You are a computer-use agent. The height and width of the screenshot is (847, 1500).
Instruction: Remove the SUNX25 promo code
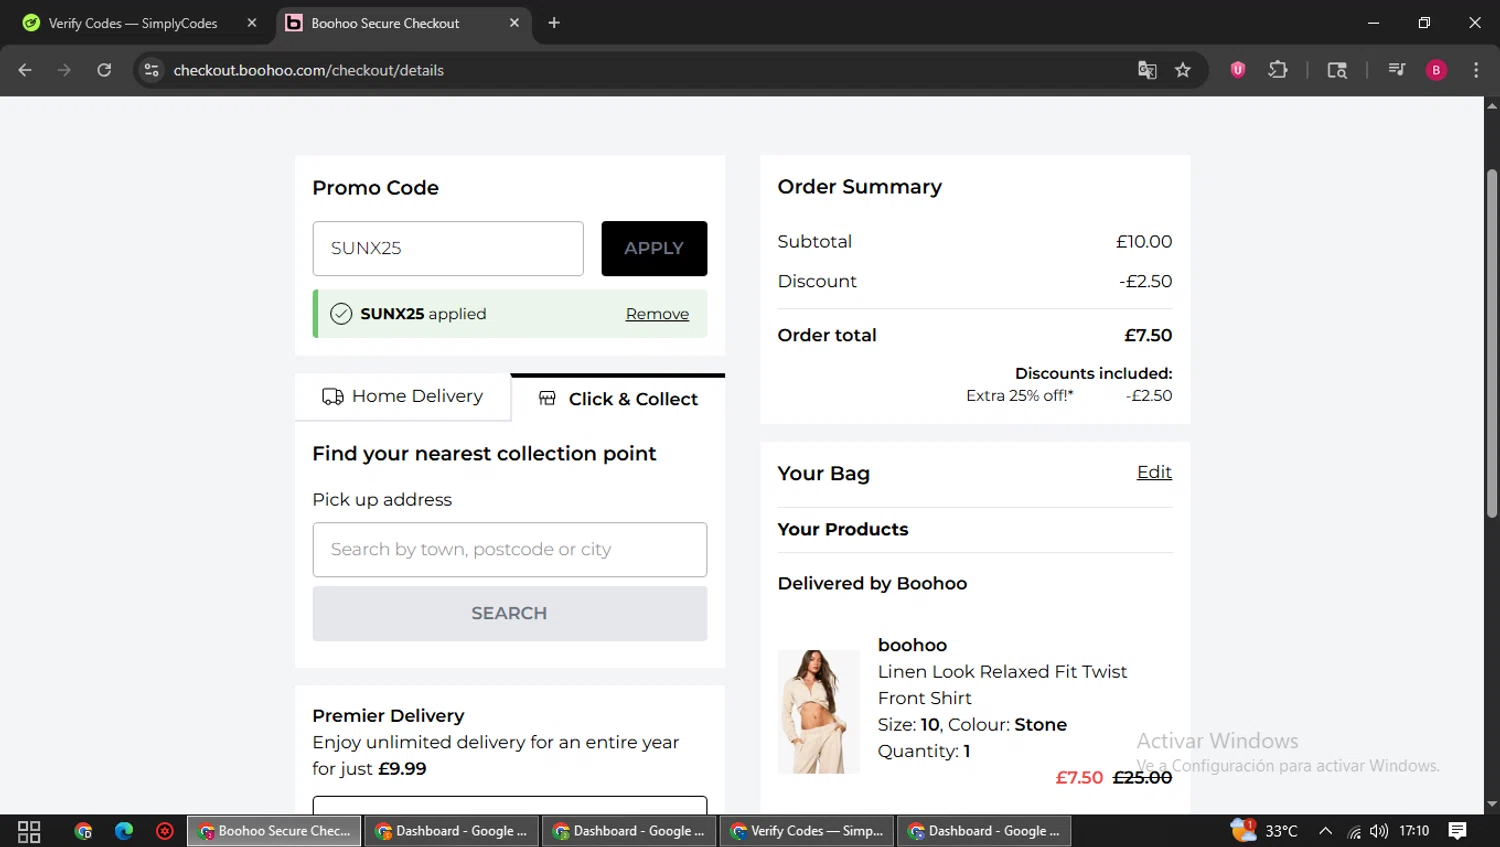click(657, 314)
